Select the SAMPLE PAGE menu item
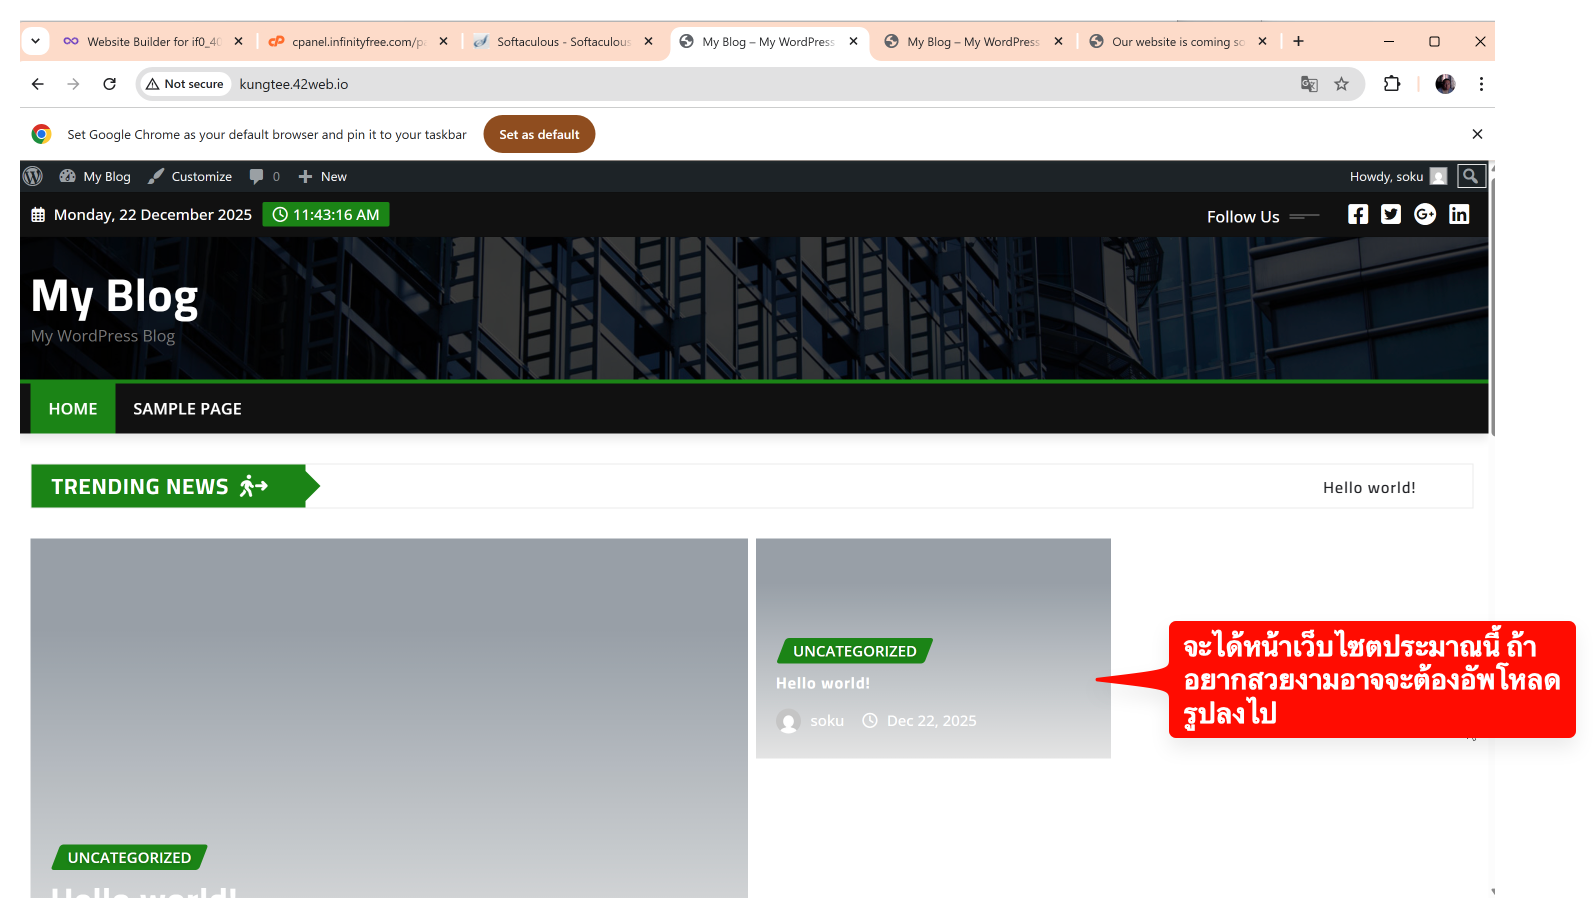Screen dimensions: 1596x918 point(187,409)
